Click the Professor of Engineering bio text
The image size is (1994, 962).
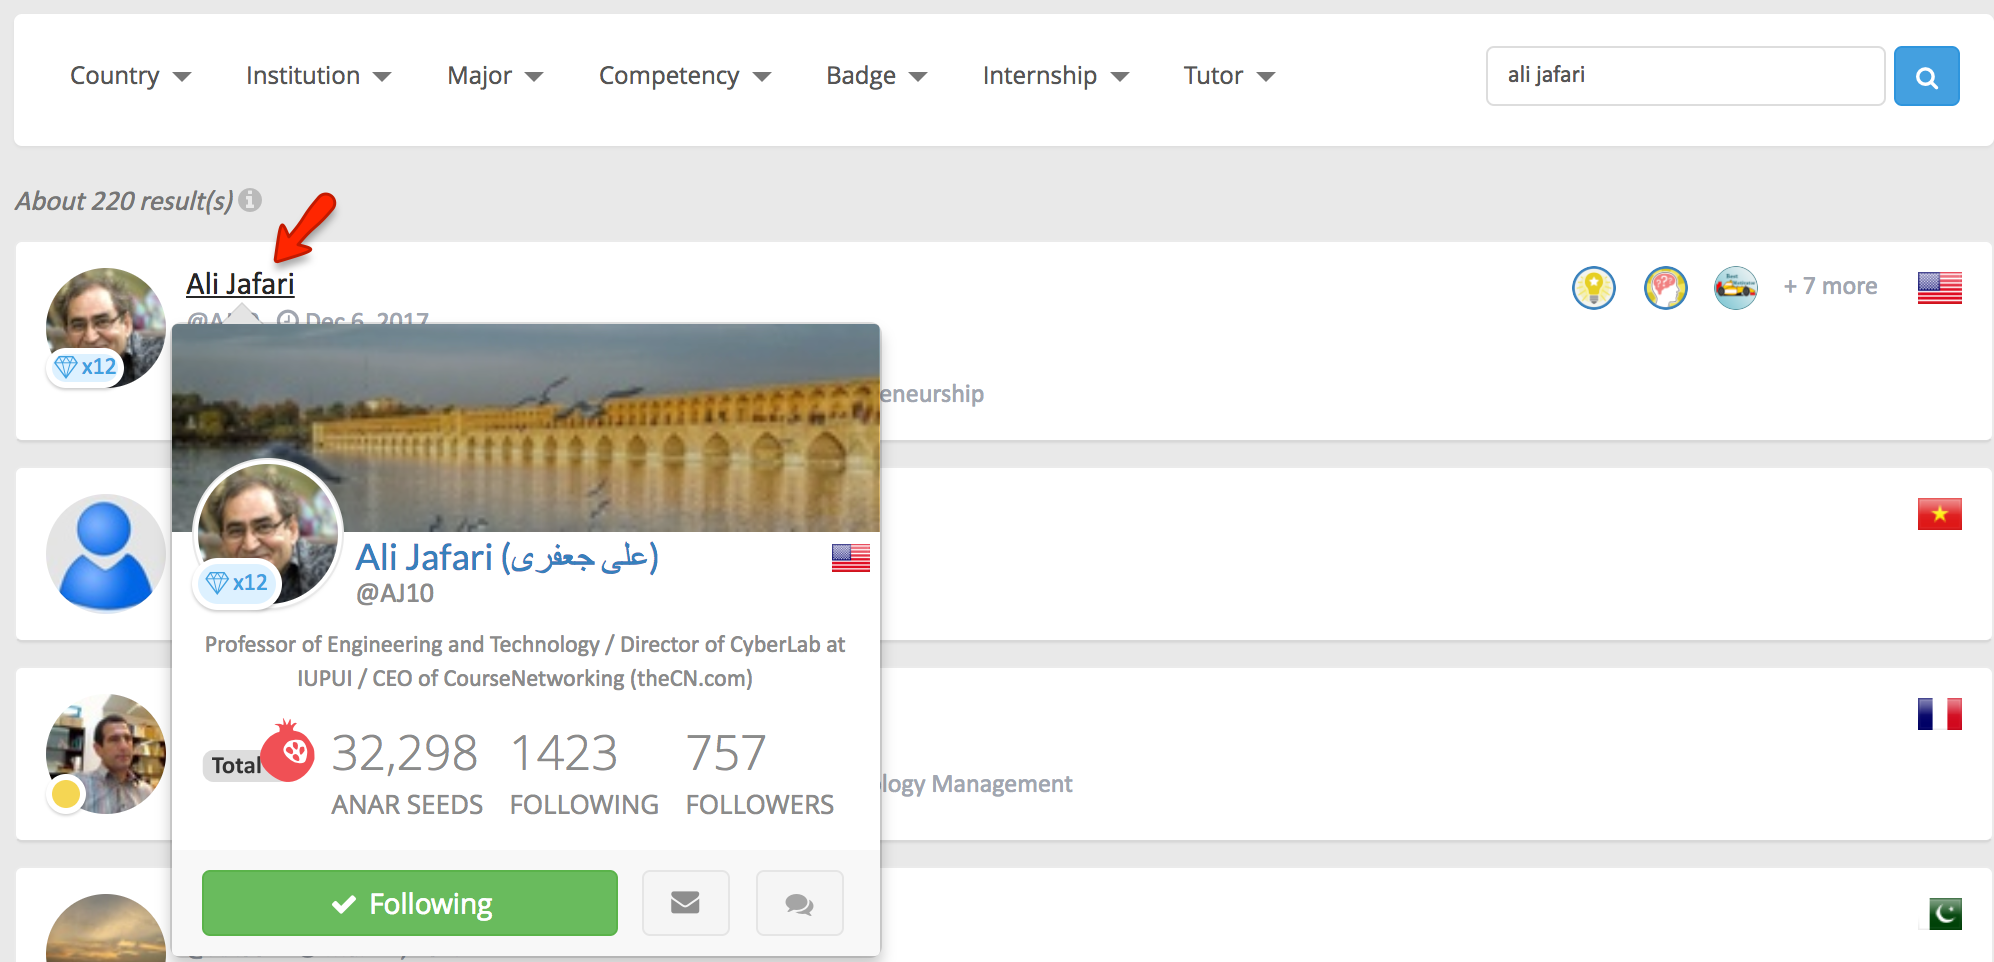point(525,661)
